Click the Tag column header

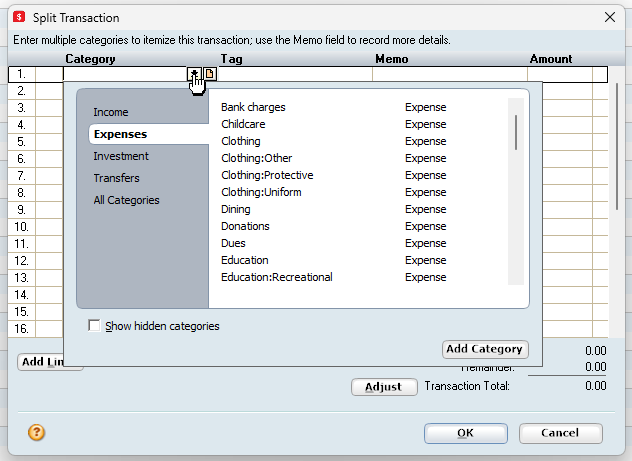pos(231,59)
